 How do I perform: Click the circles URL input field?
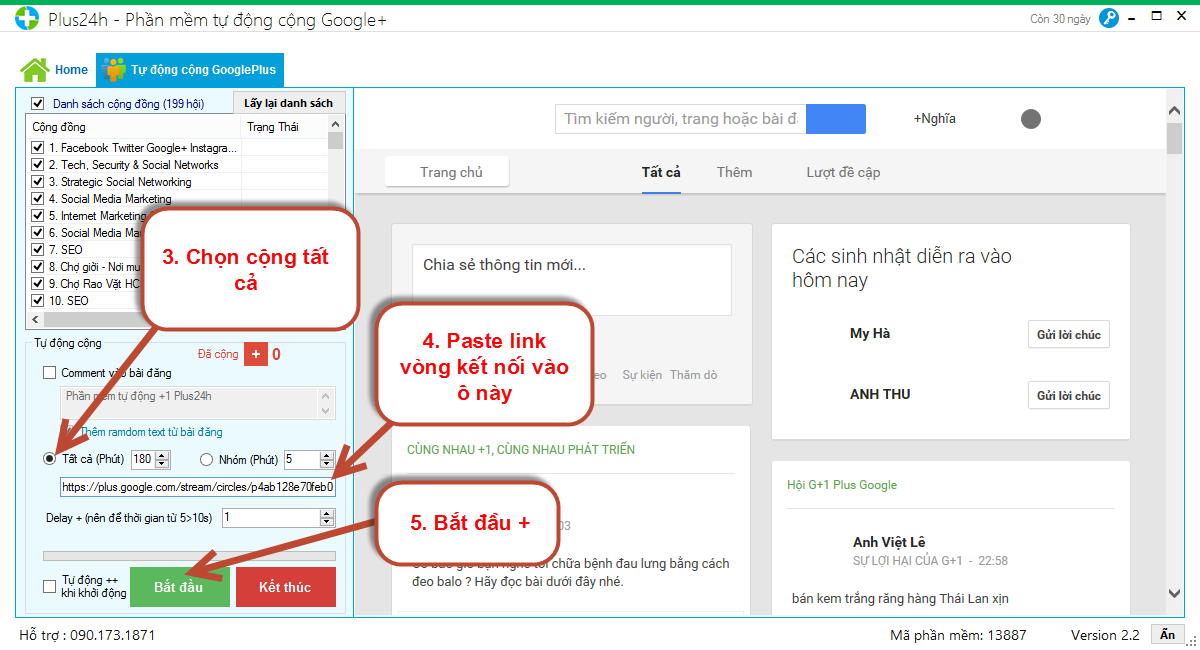(198, 487)
